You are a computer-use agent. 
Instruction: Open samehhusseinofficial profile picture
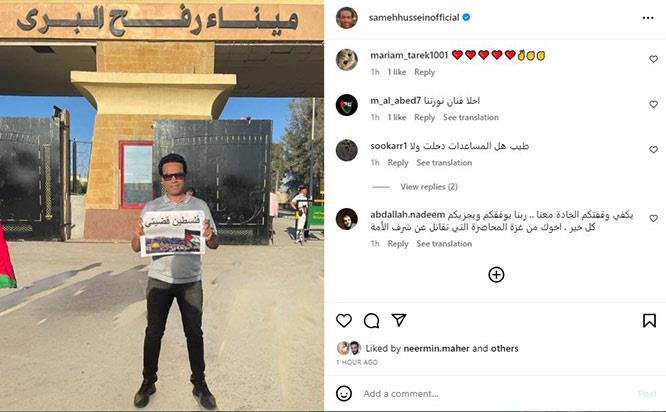[347, 18]
